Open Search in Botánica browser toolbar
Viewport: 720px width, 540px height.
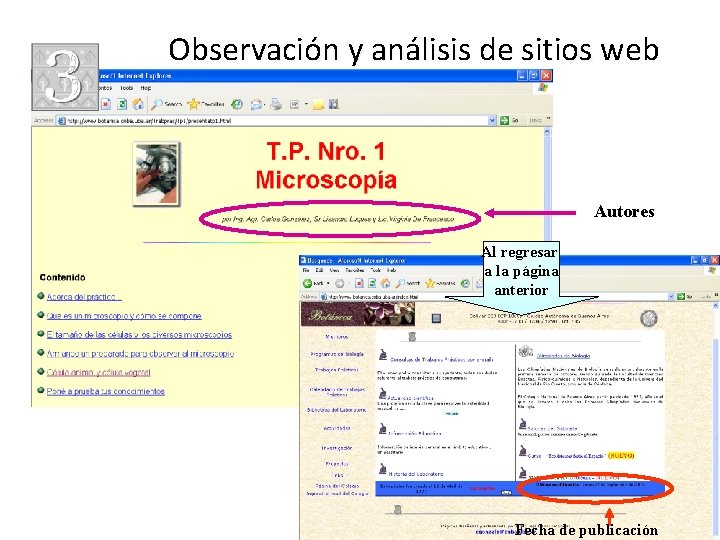pos(408,283)
